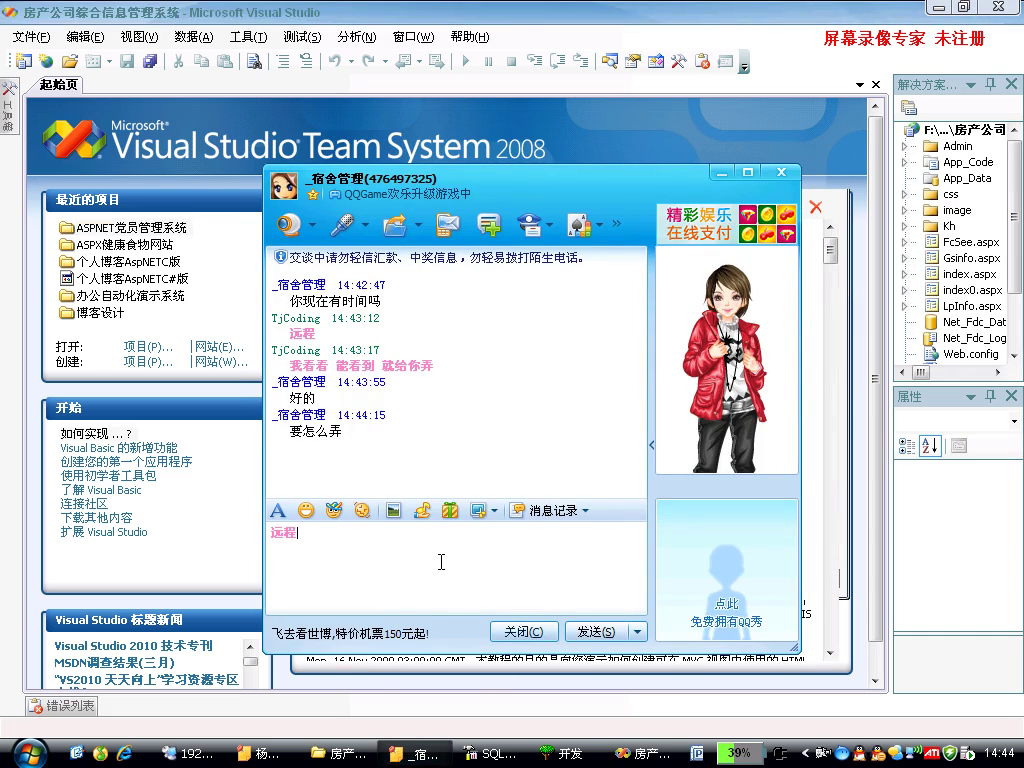Click the send mail envelope icon in QQ
The height and width of the screenshot is (768, 1024).
pos(447,225)
